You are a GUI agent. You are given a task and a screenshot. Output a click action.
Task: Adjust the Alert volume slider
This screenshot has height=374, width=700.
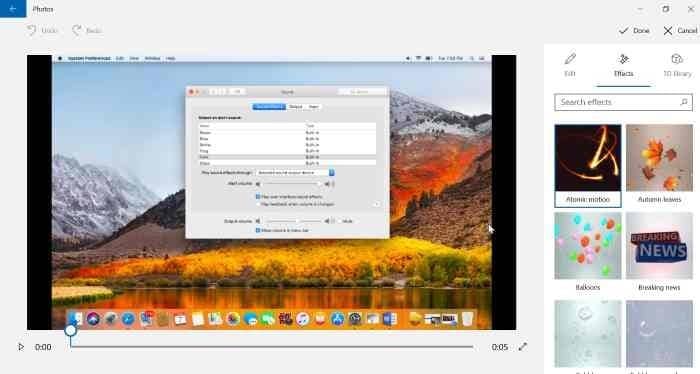tap(292, 184)
